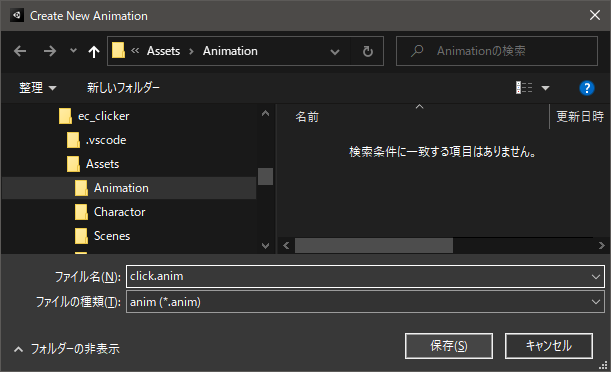
Task: Open the 整理 menu
Action: (x=37, y=88)
